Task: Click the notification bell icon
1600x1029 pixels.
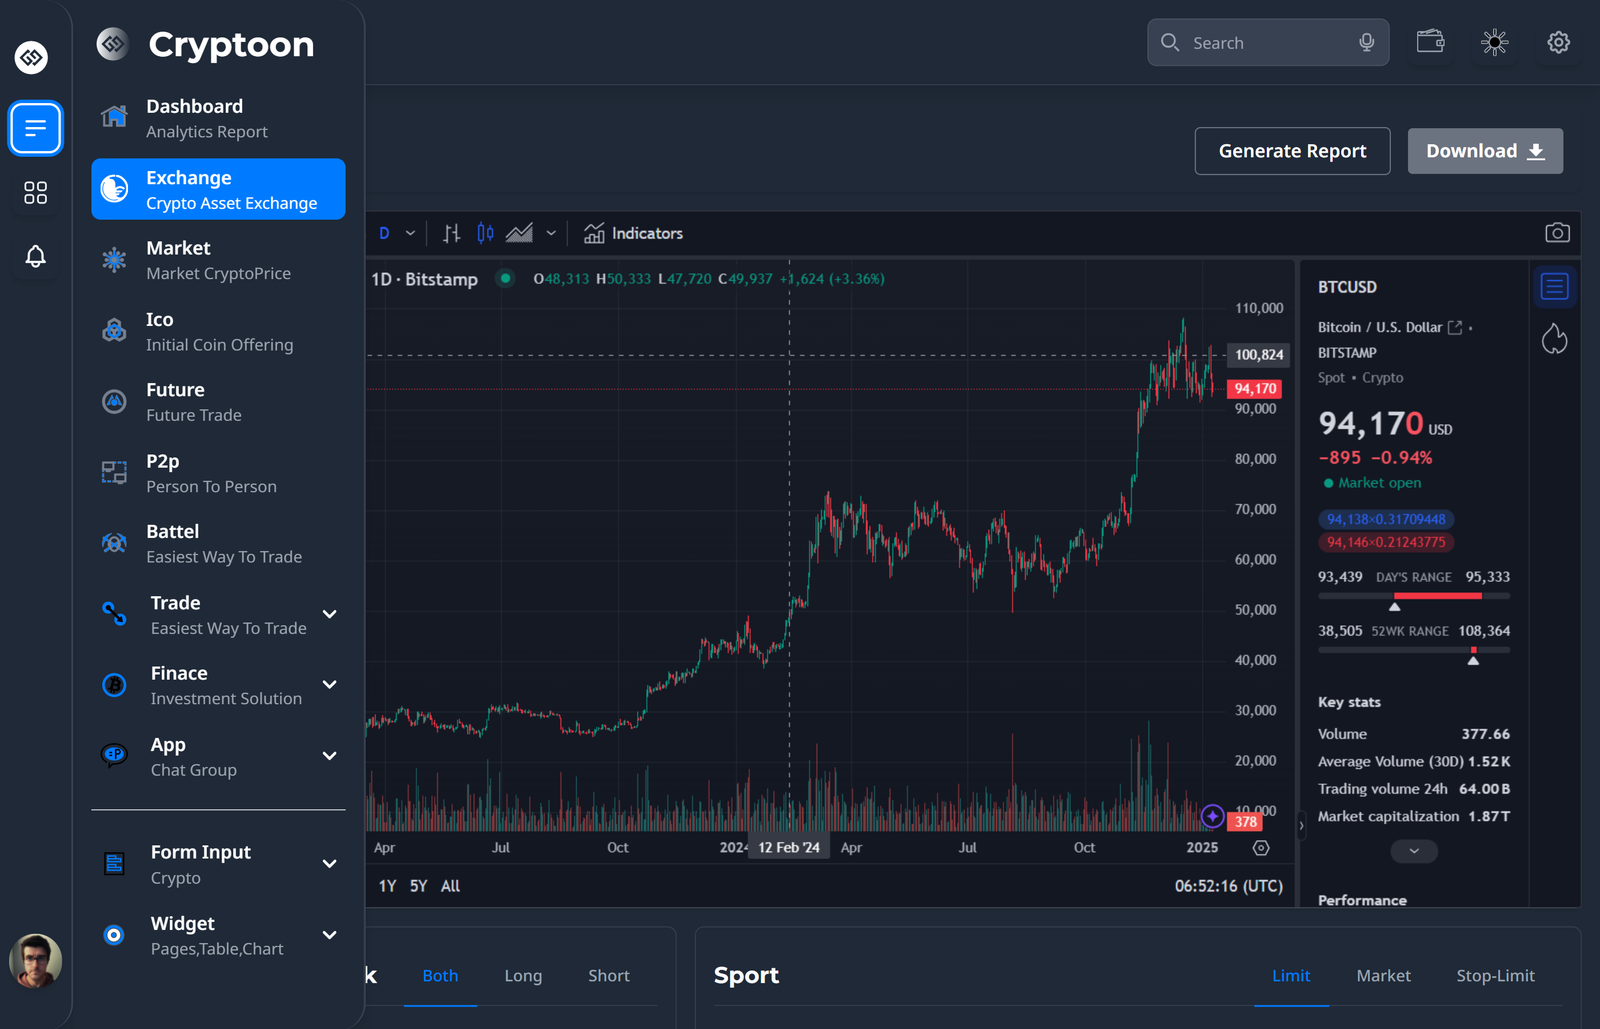Action: click(x=35, y=256)
